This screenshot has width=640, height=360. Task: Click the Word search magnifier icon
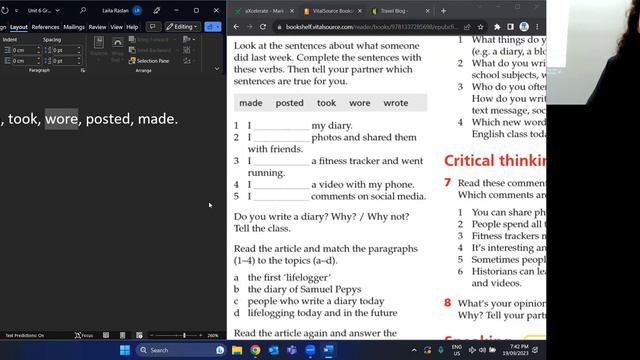pos(83,10)
